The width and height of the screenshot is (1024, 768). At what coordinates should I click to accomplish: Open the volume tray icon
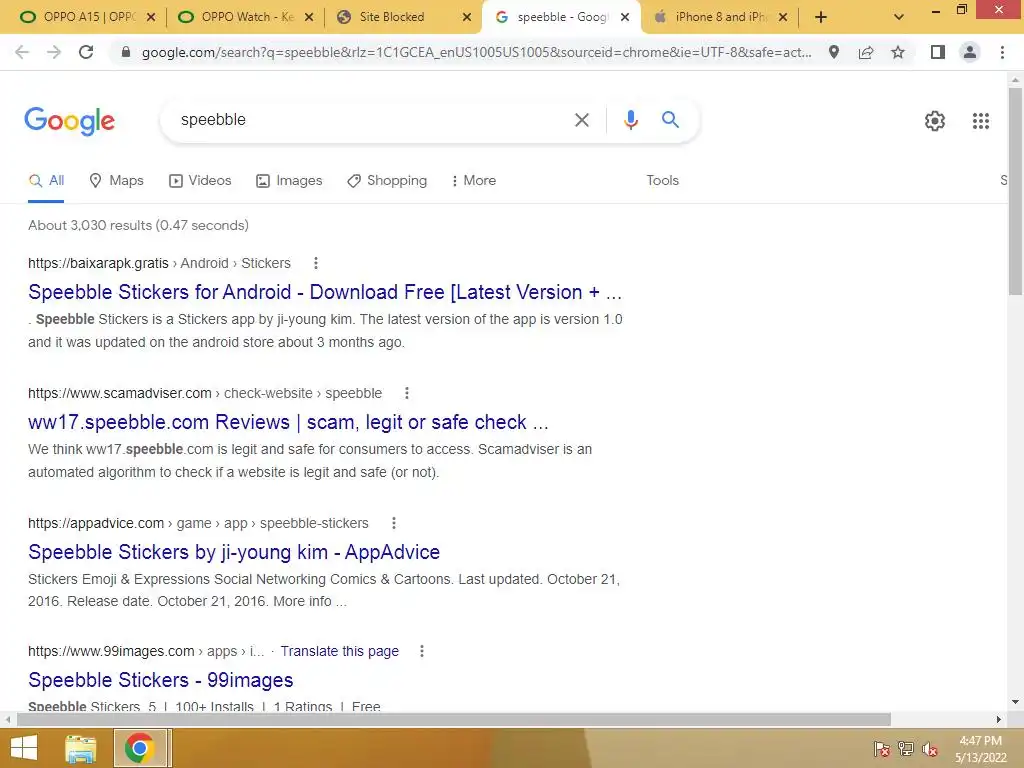click(x=930, y=749)
